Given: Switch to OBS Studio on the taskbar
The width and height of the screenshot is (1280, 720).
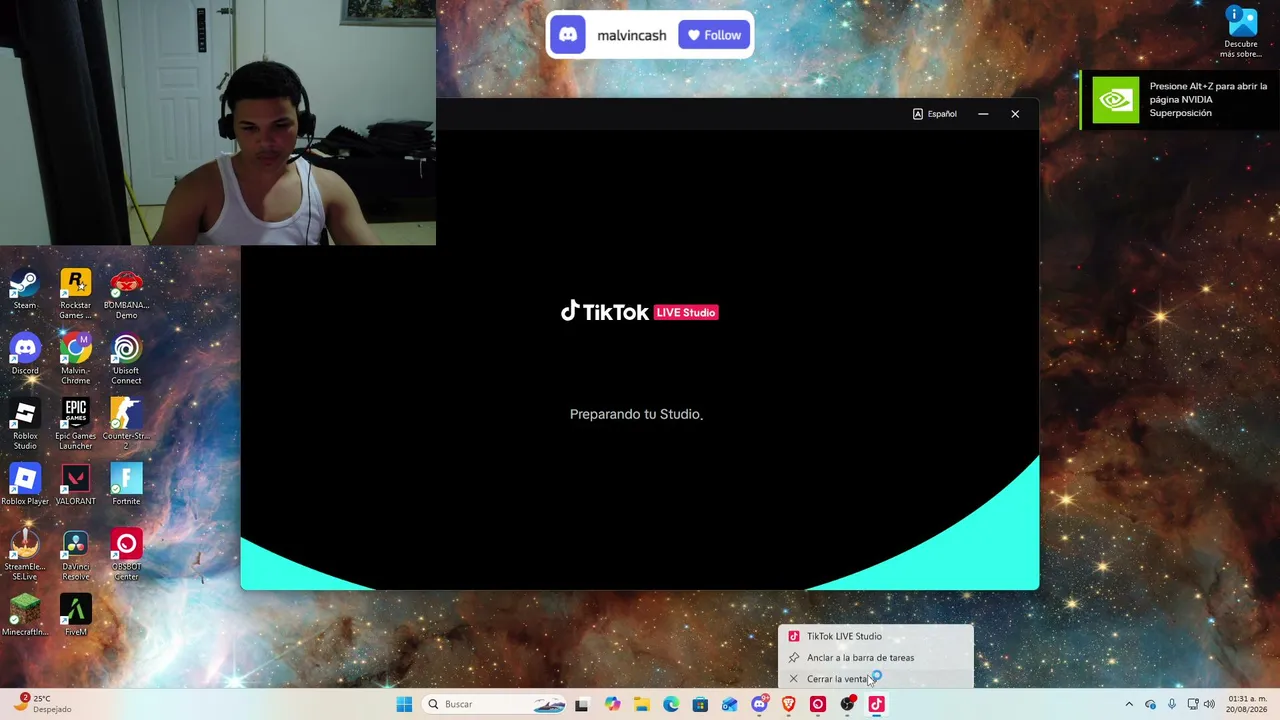Looking at the screenshot, I should point(847,704).
